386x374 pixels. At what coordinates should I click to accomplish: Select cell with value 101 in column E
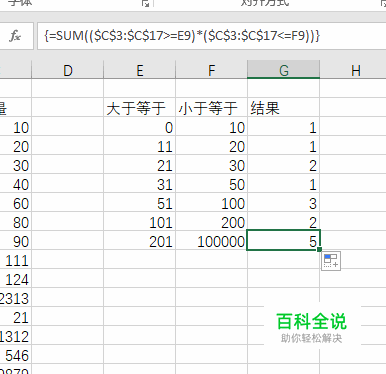click(140, 222)
